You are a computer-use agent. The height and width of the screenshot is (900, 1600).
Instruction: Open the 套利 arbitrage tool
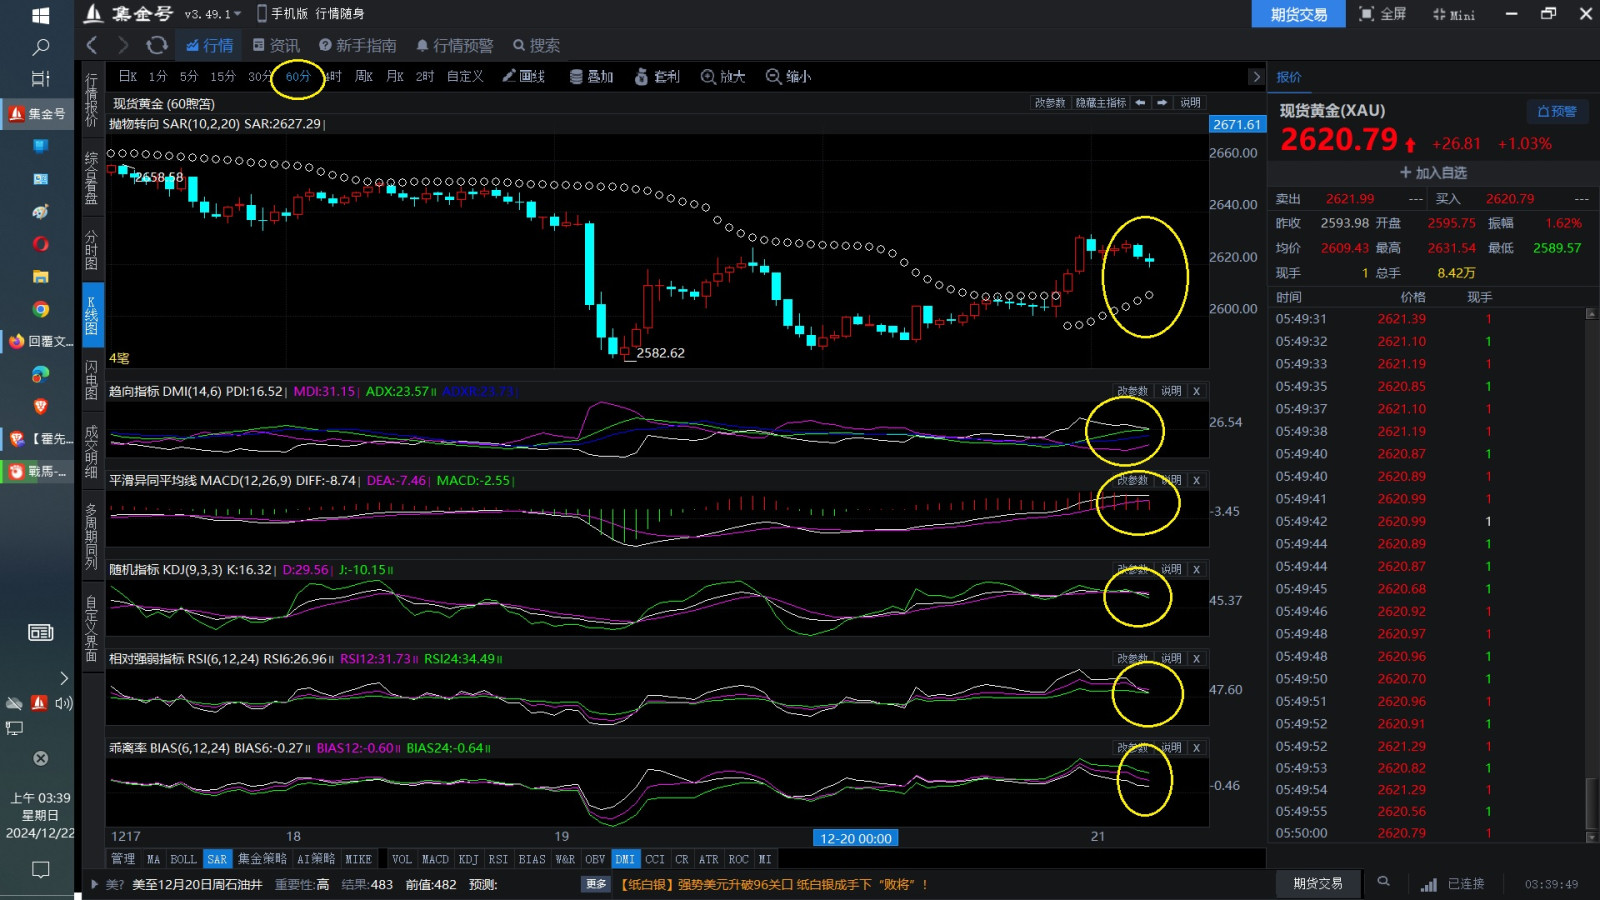click(657, 76)
